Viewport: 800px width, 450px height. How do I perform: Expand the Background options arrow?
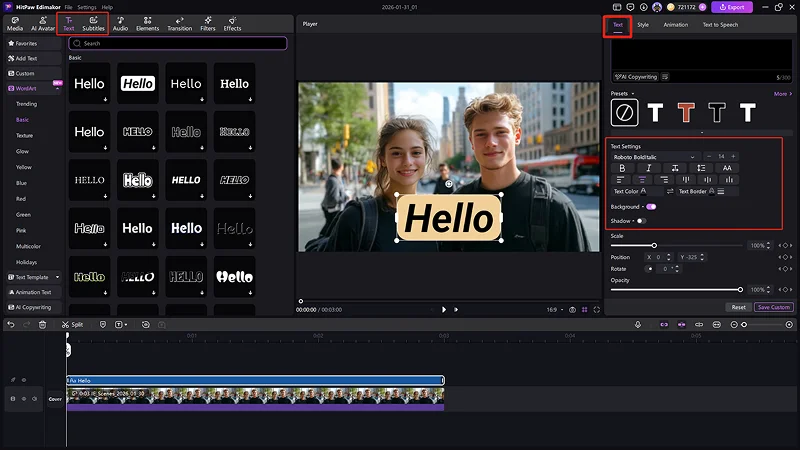[x=642, y=207]
